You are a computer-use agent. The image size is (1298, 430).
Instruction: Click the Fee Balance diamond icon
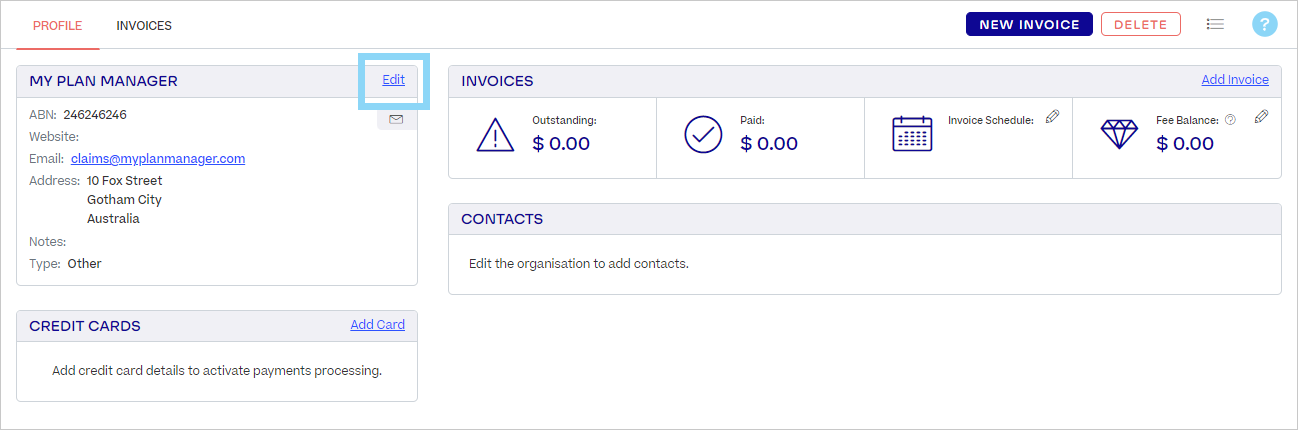pyautogui.click(x=1119, y=134)
